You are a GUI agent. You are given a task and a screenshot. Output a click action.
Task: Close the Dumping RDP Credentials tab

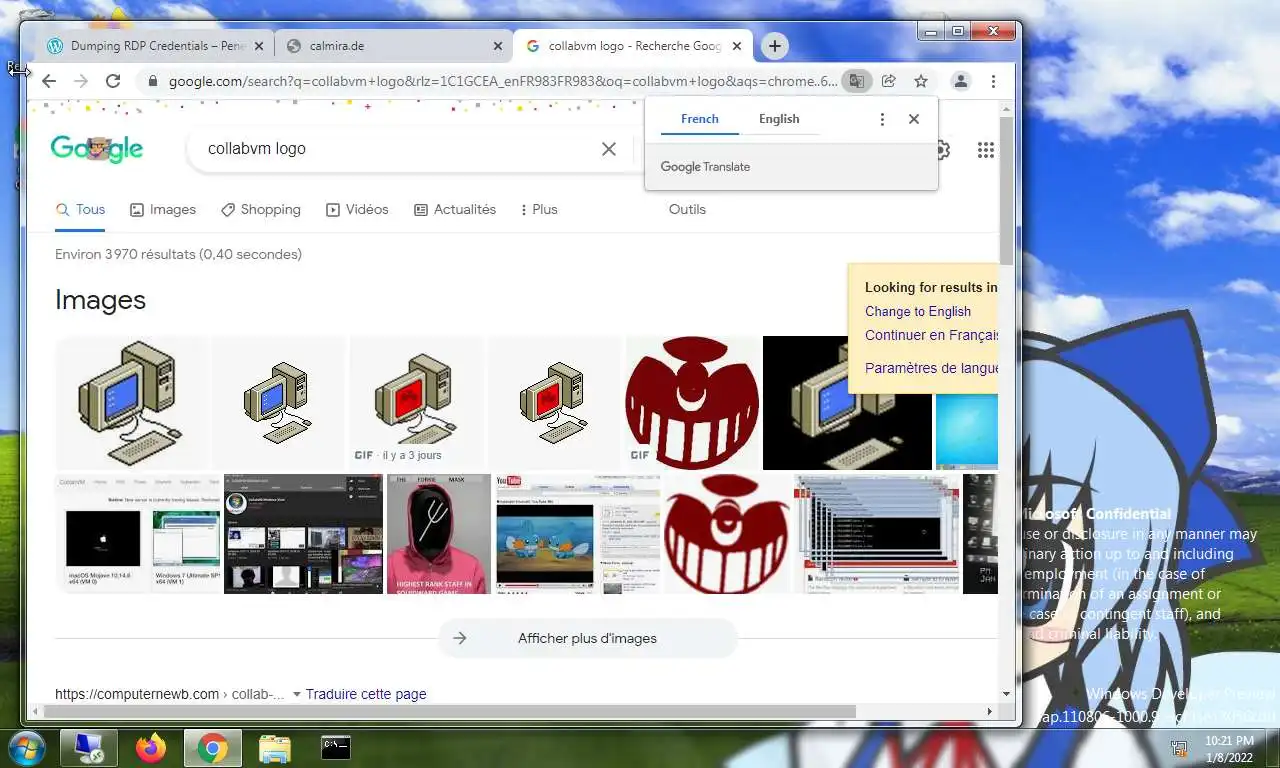pos(259,46)
